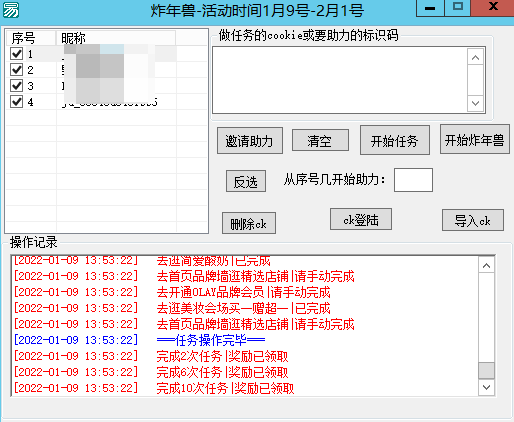Select log line 完成6次任务
The width and height of the screenshot is (514, 422).
(222, 372)
